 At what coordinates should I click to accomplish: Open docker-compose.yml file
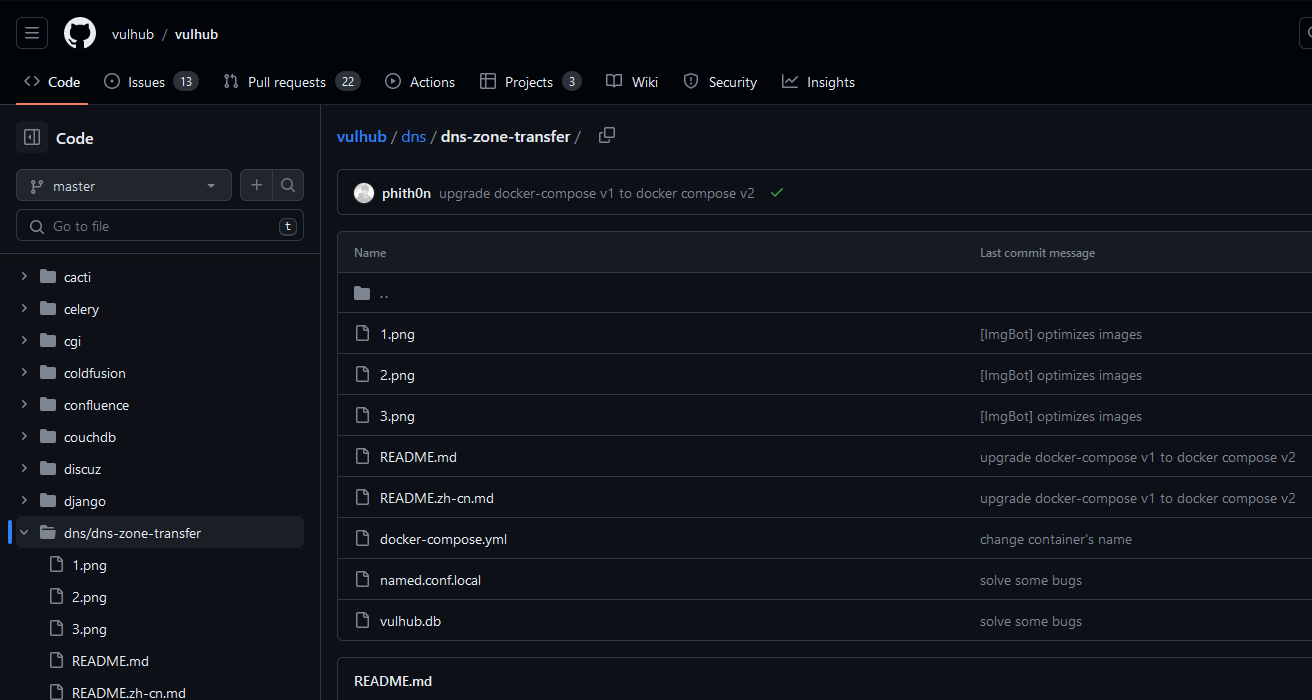[x=443, y=539]
